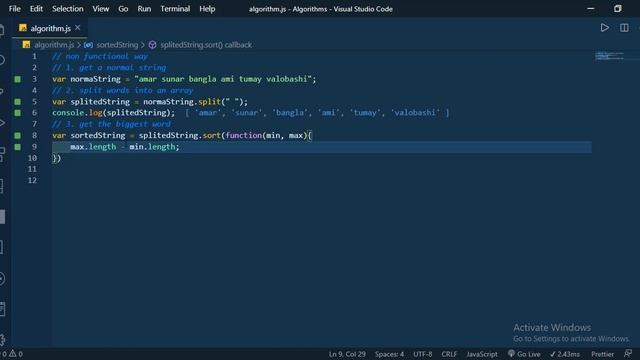Click the string "amar sunar bangla ami tumay valobashi"

tap(223, 79)
